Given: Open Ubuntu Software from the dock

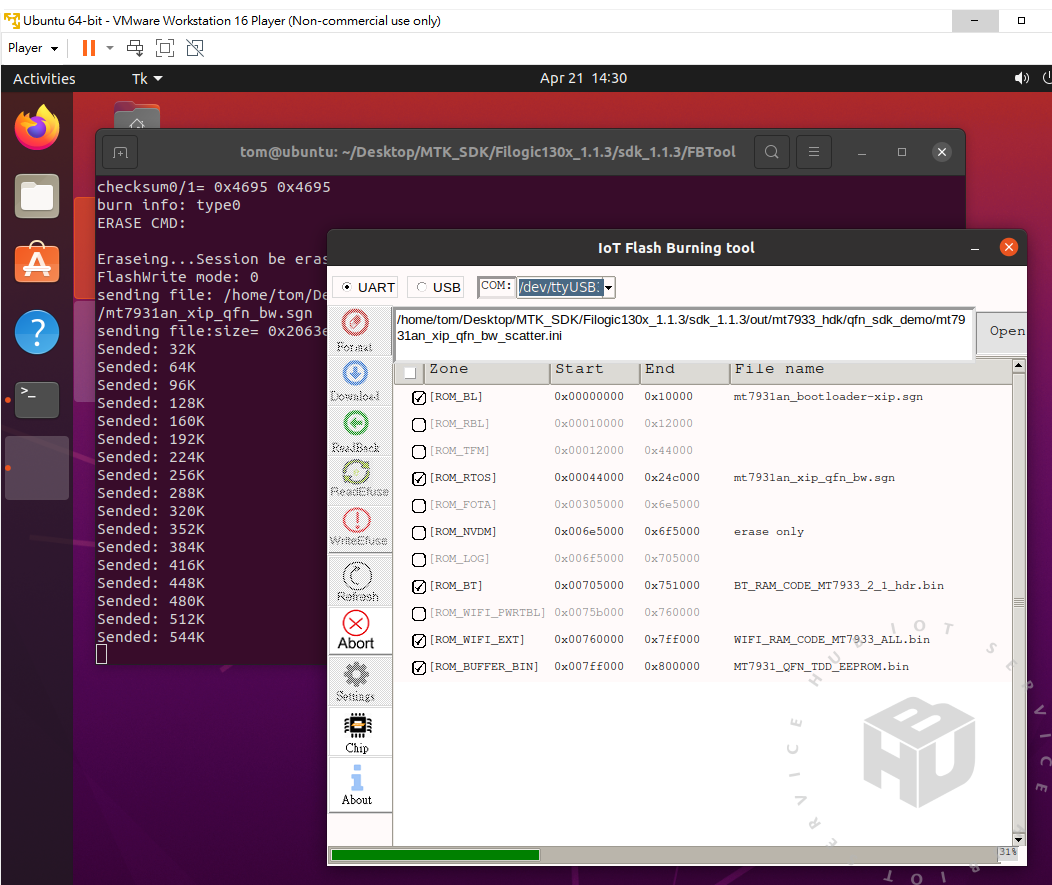Looking at the screenshot, I should click(x=37, y=262).
